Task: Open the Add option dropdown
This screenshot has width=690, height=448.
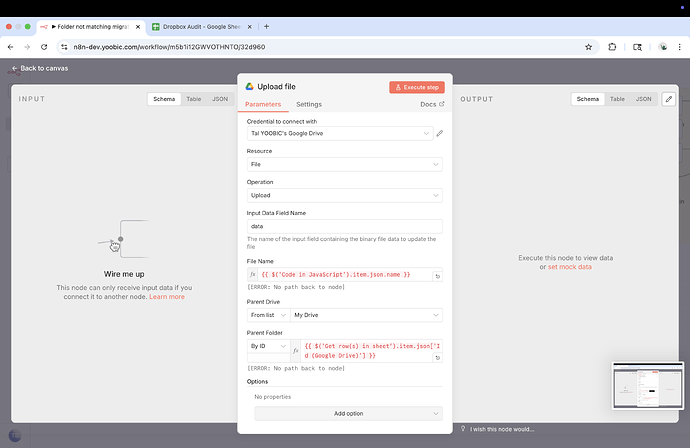Action: pos(349,414)
